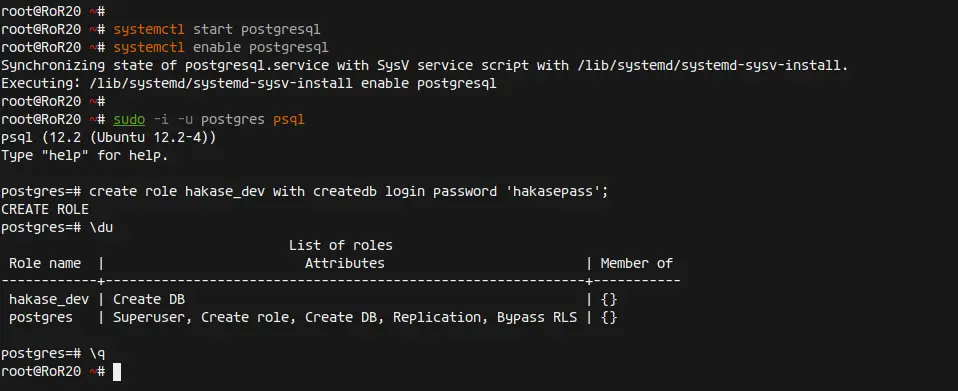The height and width of the screenshot is (391, 958).
Task: Click the 'CREATE ROLE' output line
Action: pos(45,210)
